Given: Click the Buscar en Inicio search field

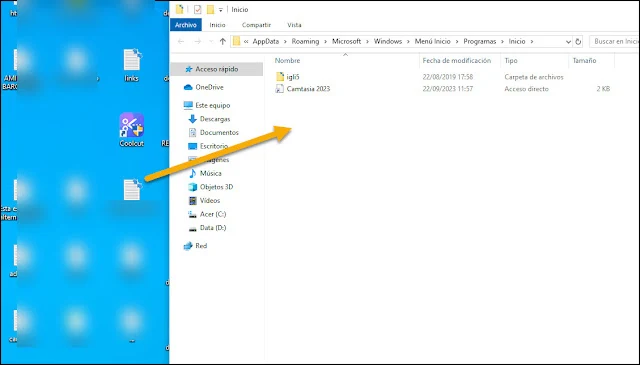Looking at the screenshot, I should [615, 41].
